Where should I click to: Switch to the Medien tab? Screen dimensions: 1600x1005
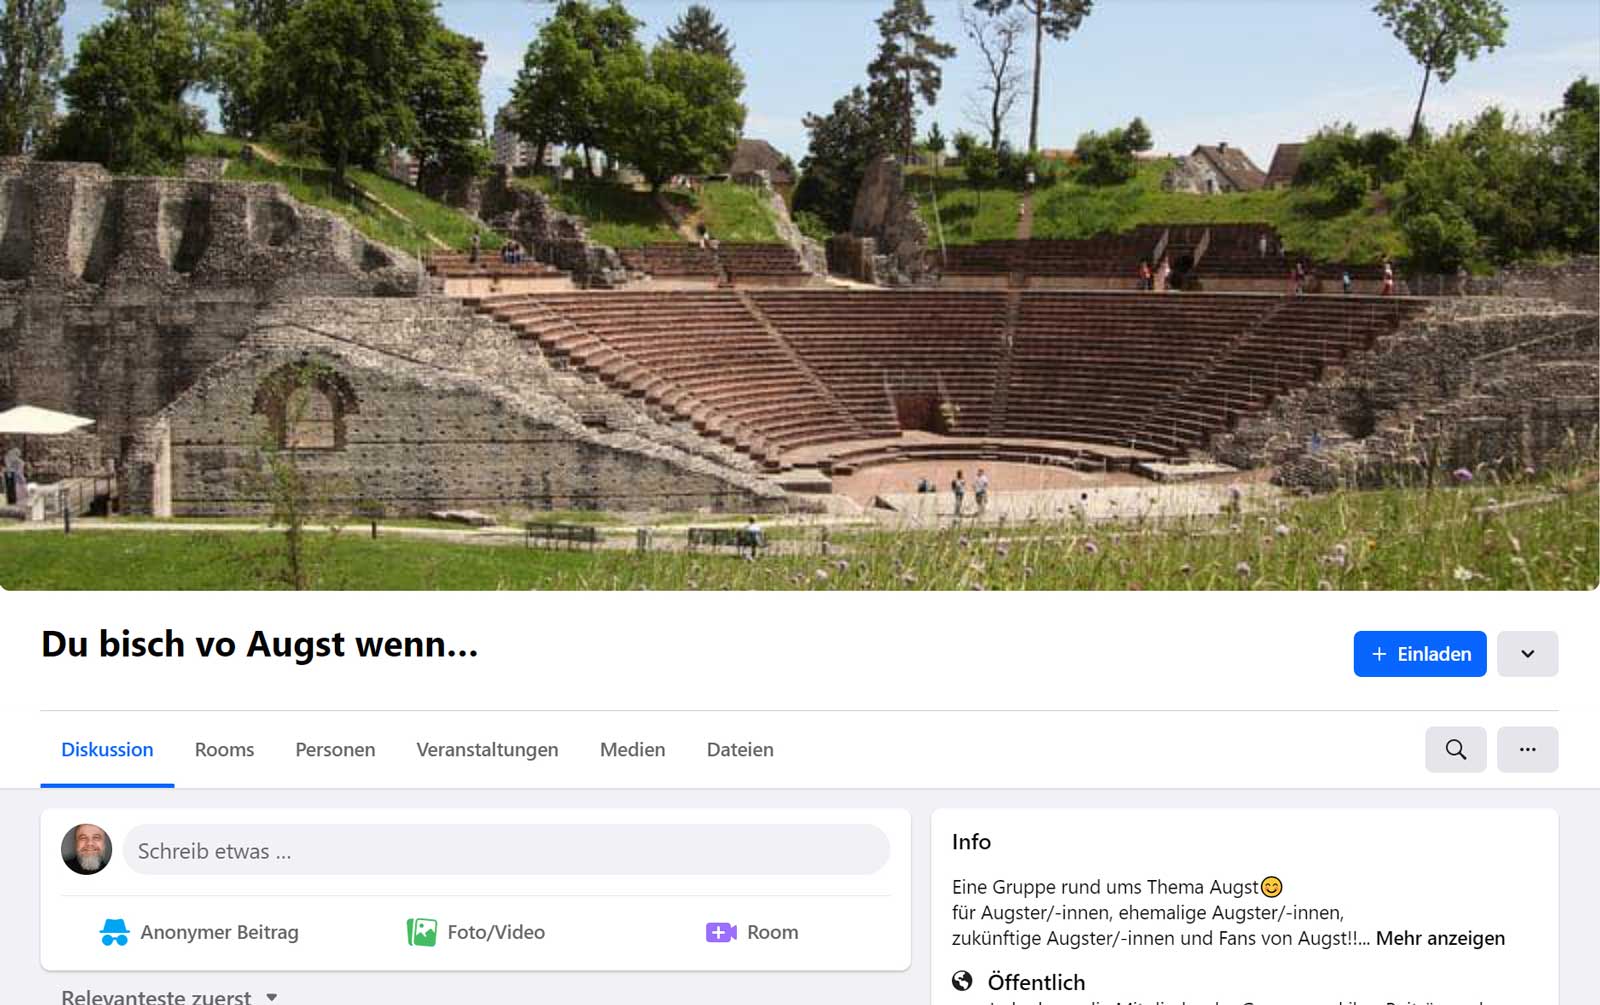tap(632, 749)
